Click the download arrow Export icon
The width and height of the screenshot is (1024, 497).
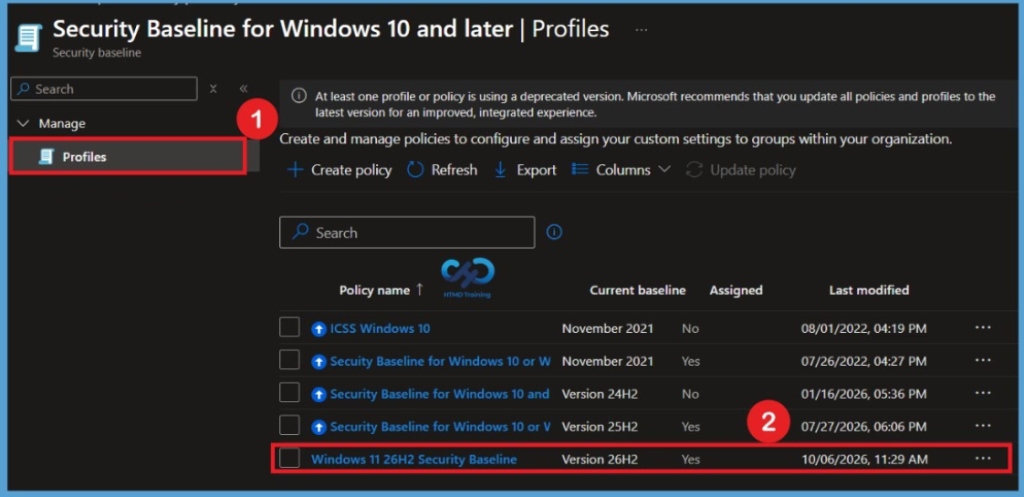coord(500,170)
